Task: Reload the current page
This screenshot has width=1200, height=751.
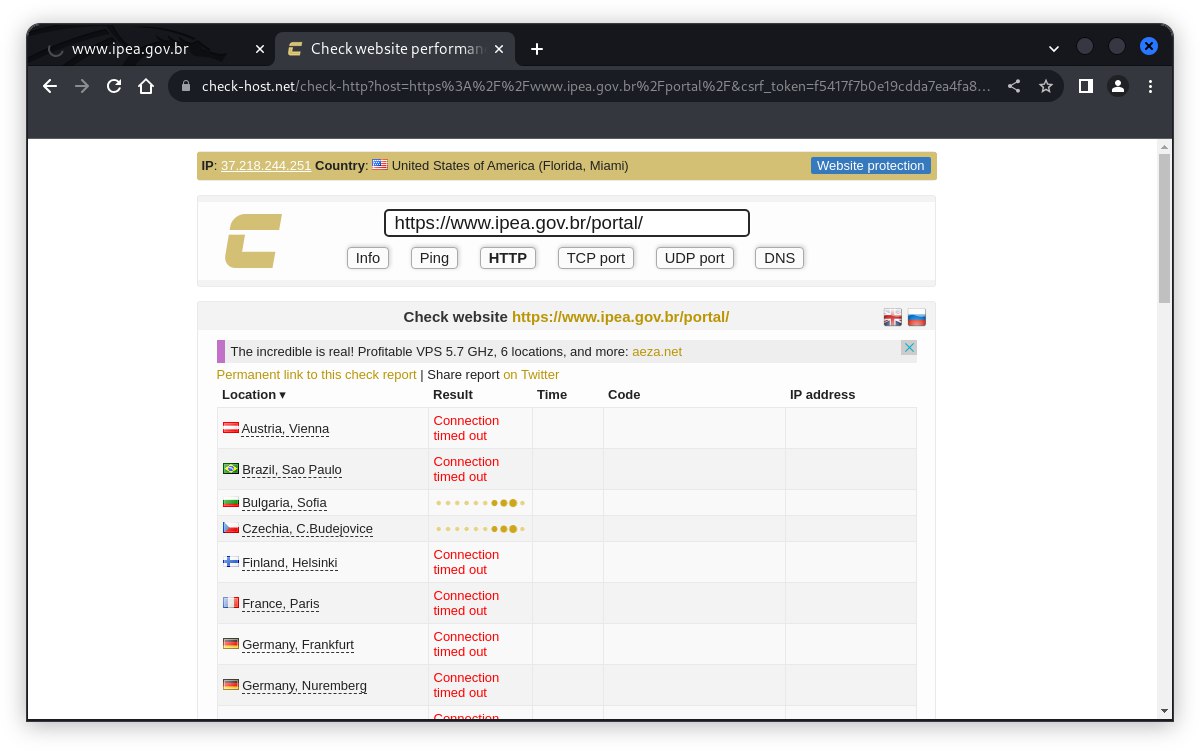Action: 114,86
